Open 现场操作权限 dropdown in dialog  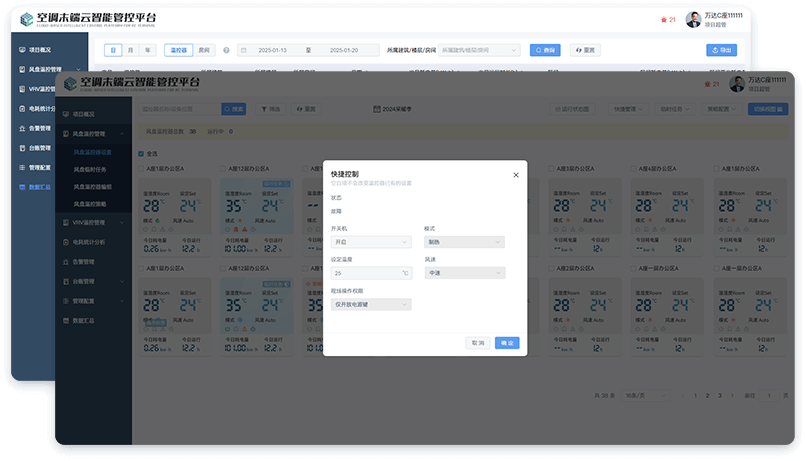pyautogui.click(x=371, y=305)
